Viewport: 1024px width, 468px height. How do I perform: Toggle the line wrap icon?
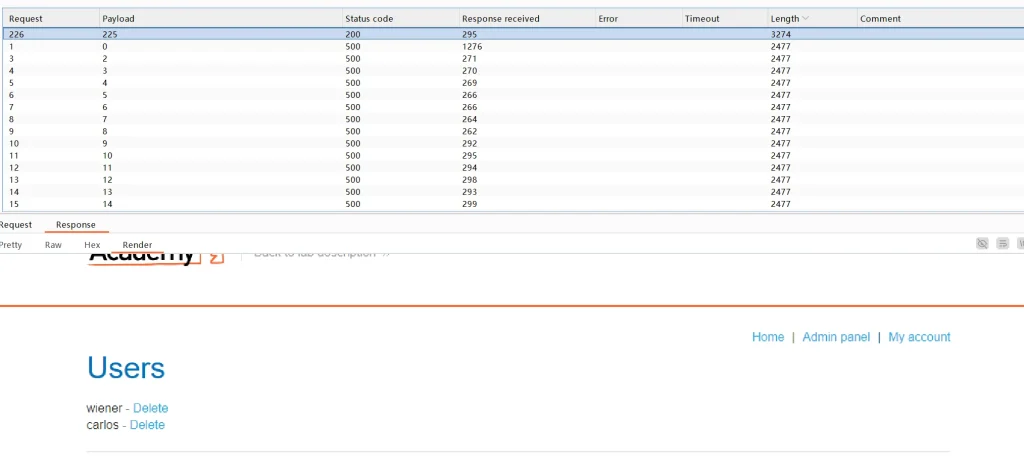(x=1002, y=244)
